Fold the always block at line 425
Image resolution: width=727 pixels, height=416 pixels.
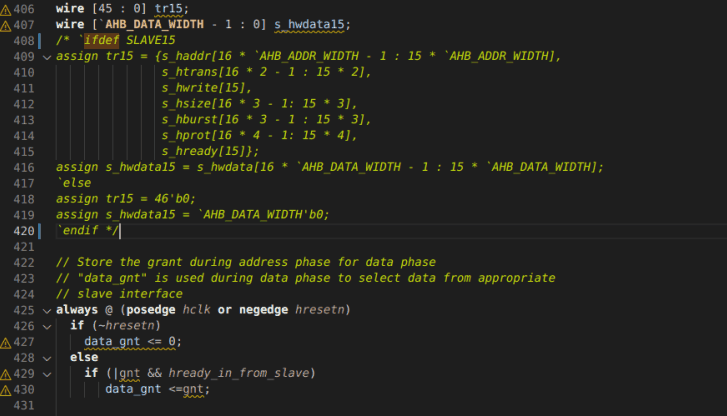click(x=46, y=310)
